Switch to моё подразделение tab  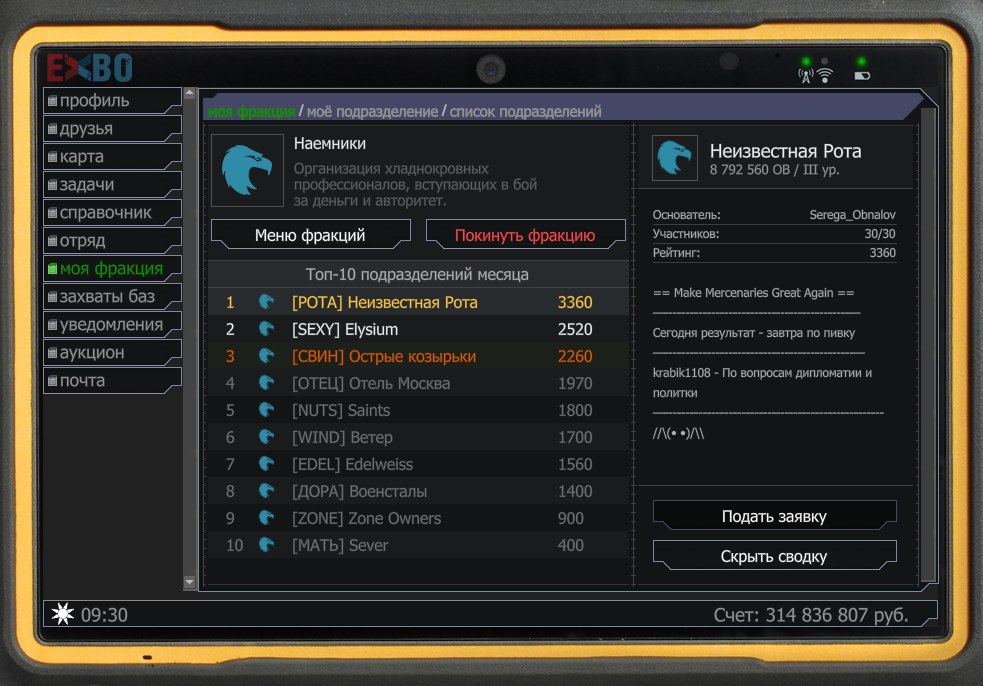tap(372, 112)
